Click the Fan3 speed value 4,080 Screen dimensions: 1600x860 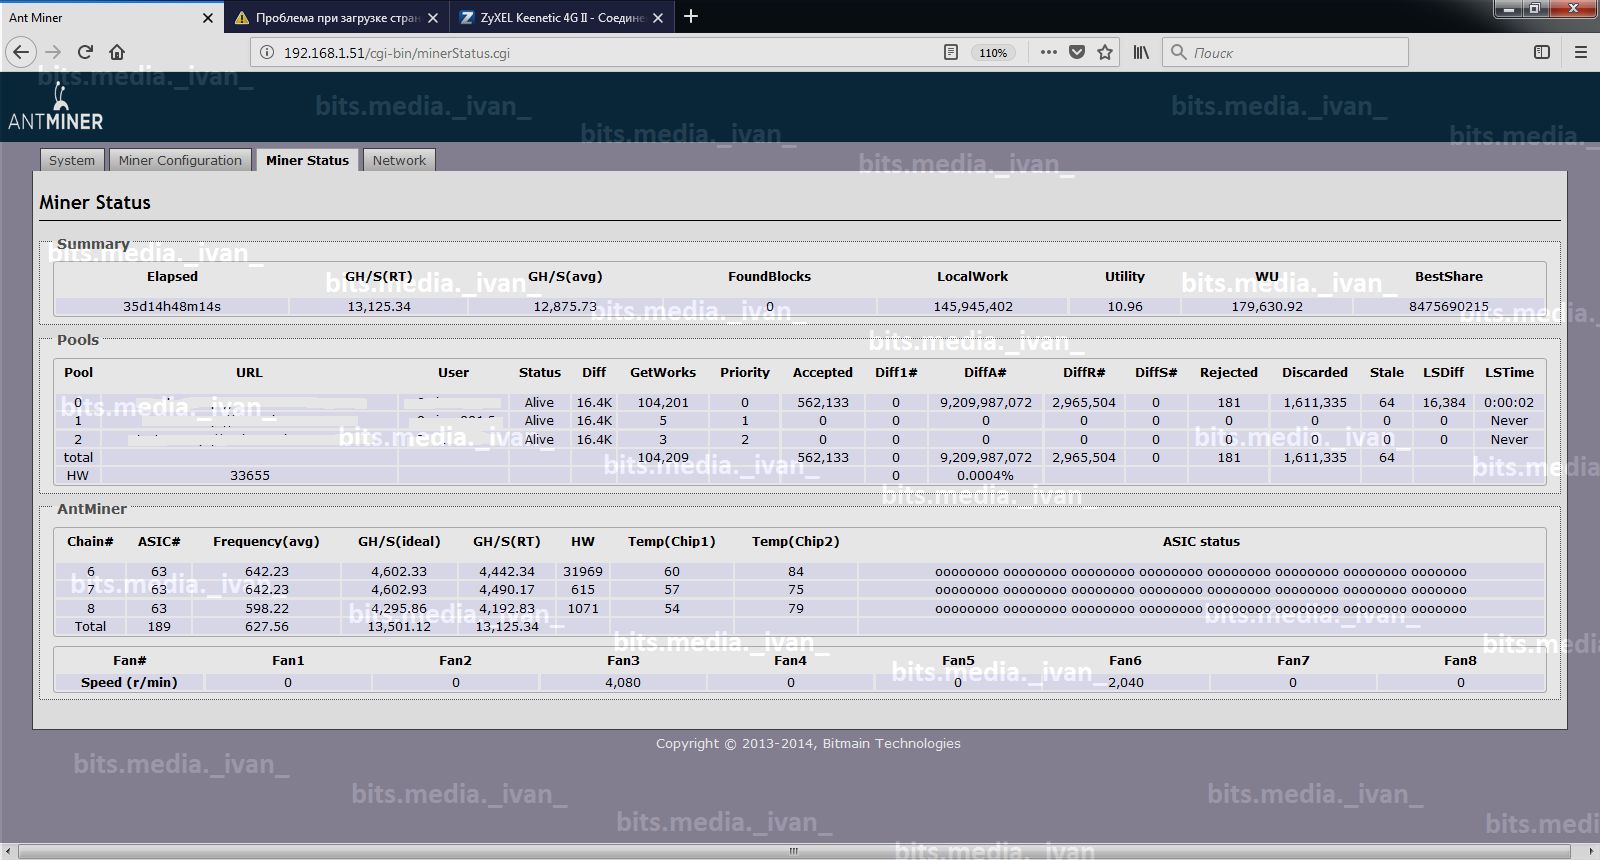pos(623,683)
